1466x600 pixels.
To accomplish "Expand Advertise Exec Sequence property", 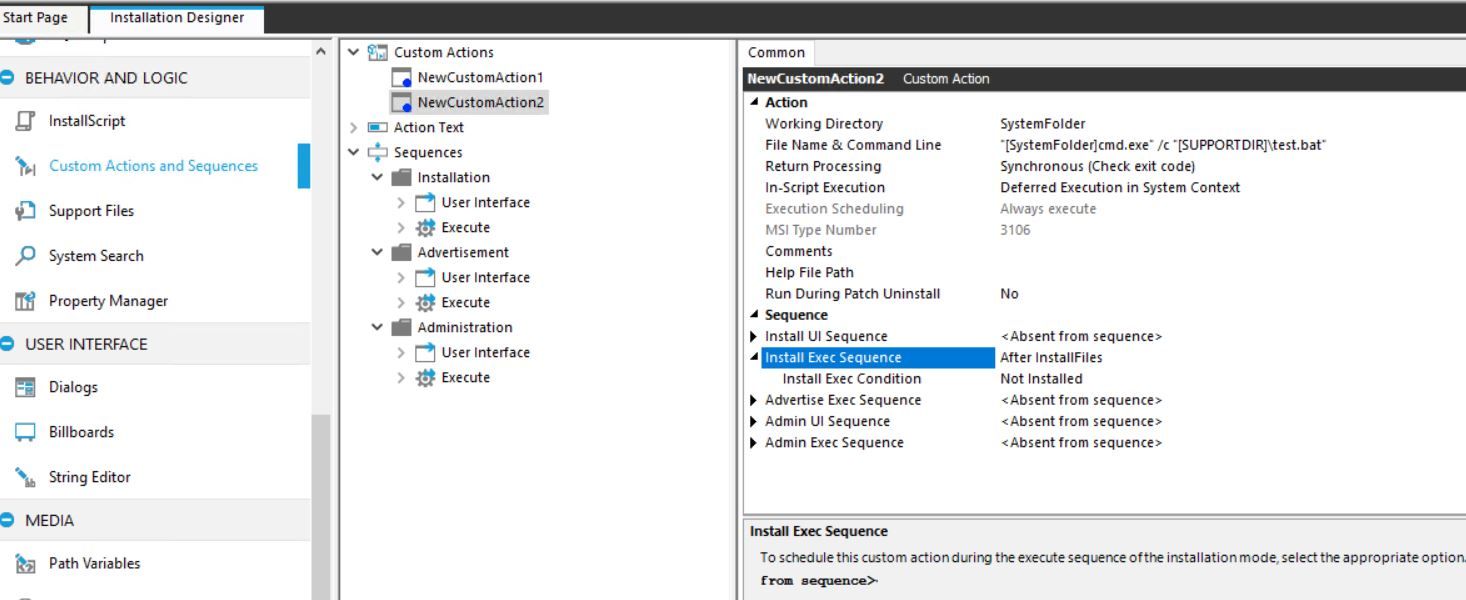I will point(753,400).
